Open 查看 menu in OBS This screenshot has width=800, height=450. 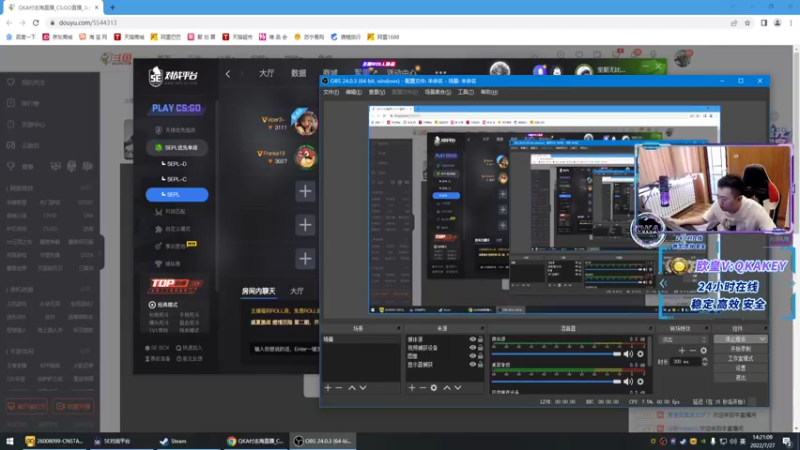(x=377, y=92)
